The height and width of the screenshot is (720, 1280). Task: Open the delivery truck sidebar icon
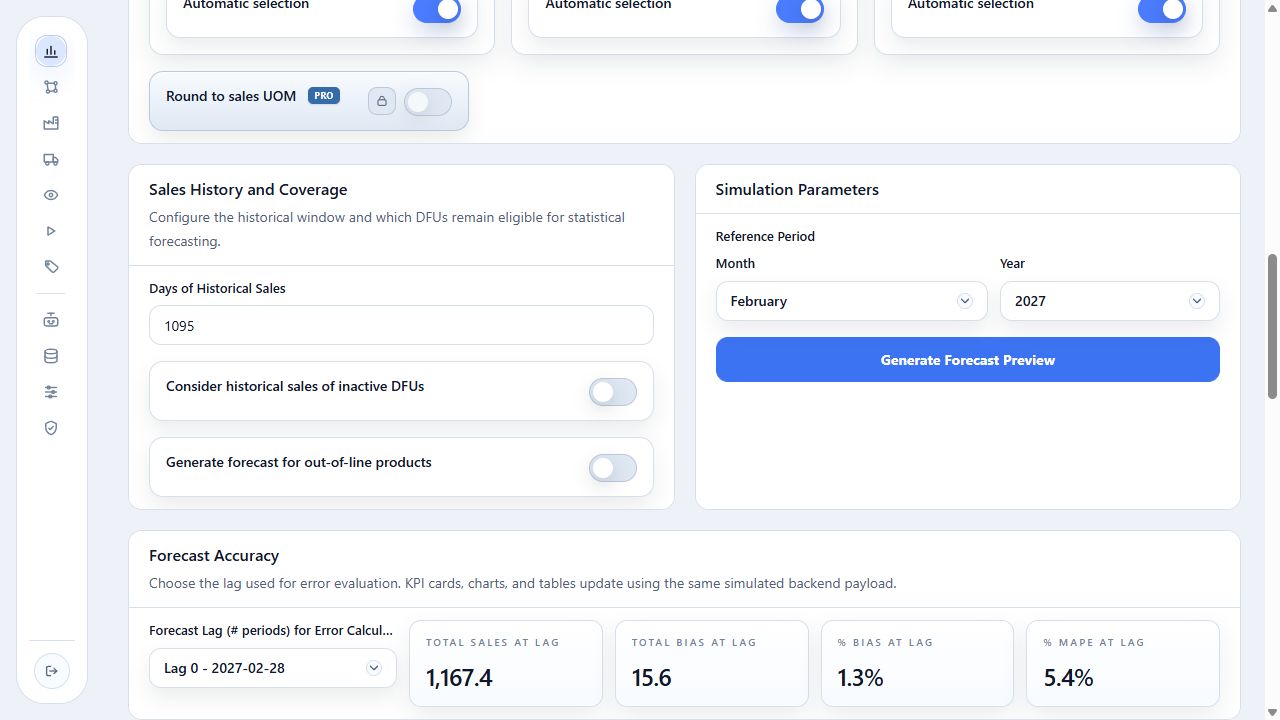tap(51, 159)
